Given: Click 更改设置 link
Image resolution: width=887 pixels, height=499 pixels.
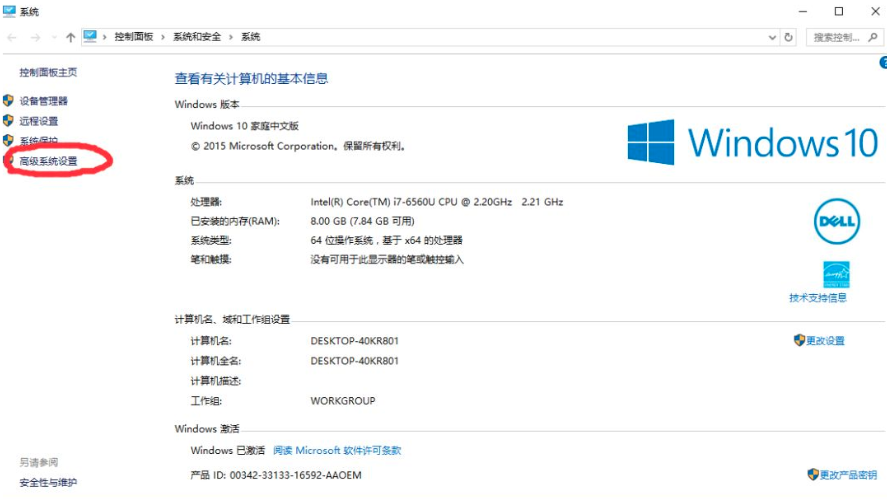Looking at the screenshot, I should click(x=825, y=341).
